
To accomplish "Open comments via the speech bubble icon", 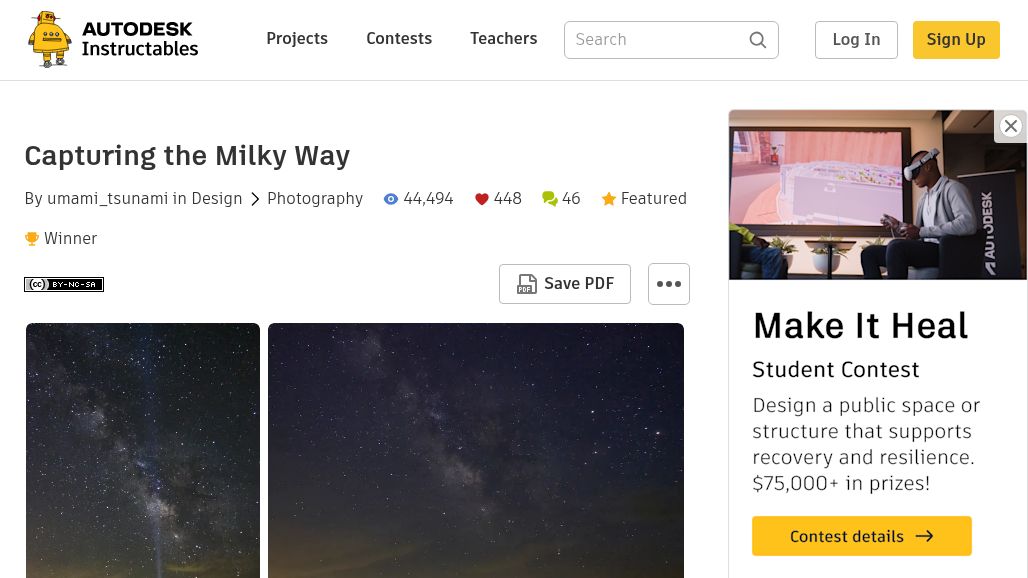I will [550, 198].
